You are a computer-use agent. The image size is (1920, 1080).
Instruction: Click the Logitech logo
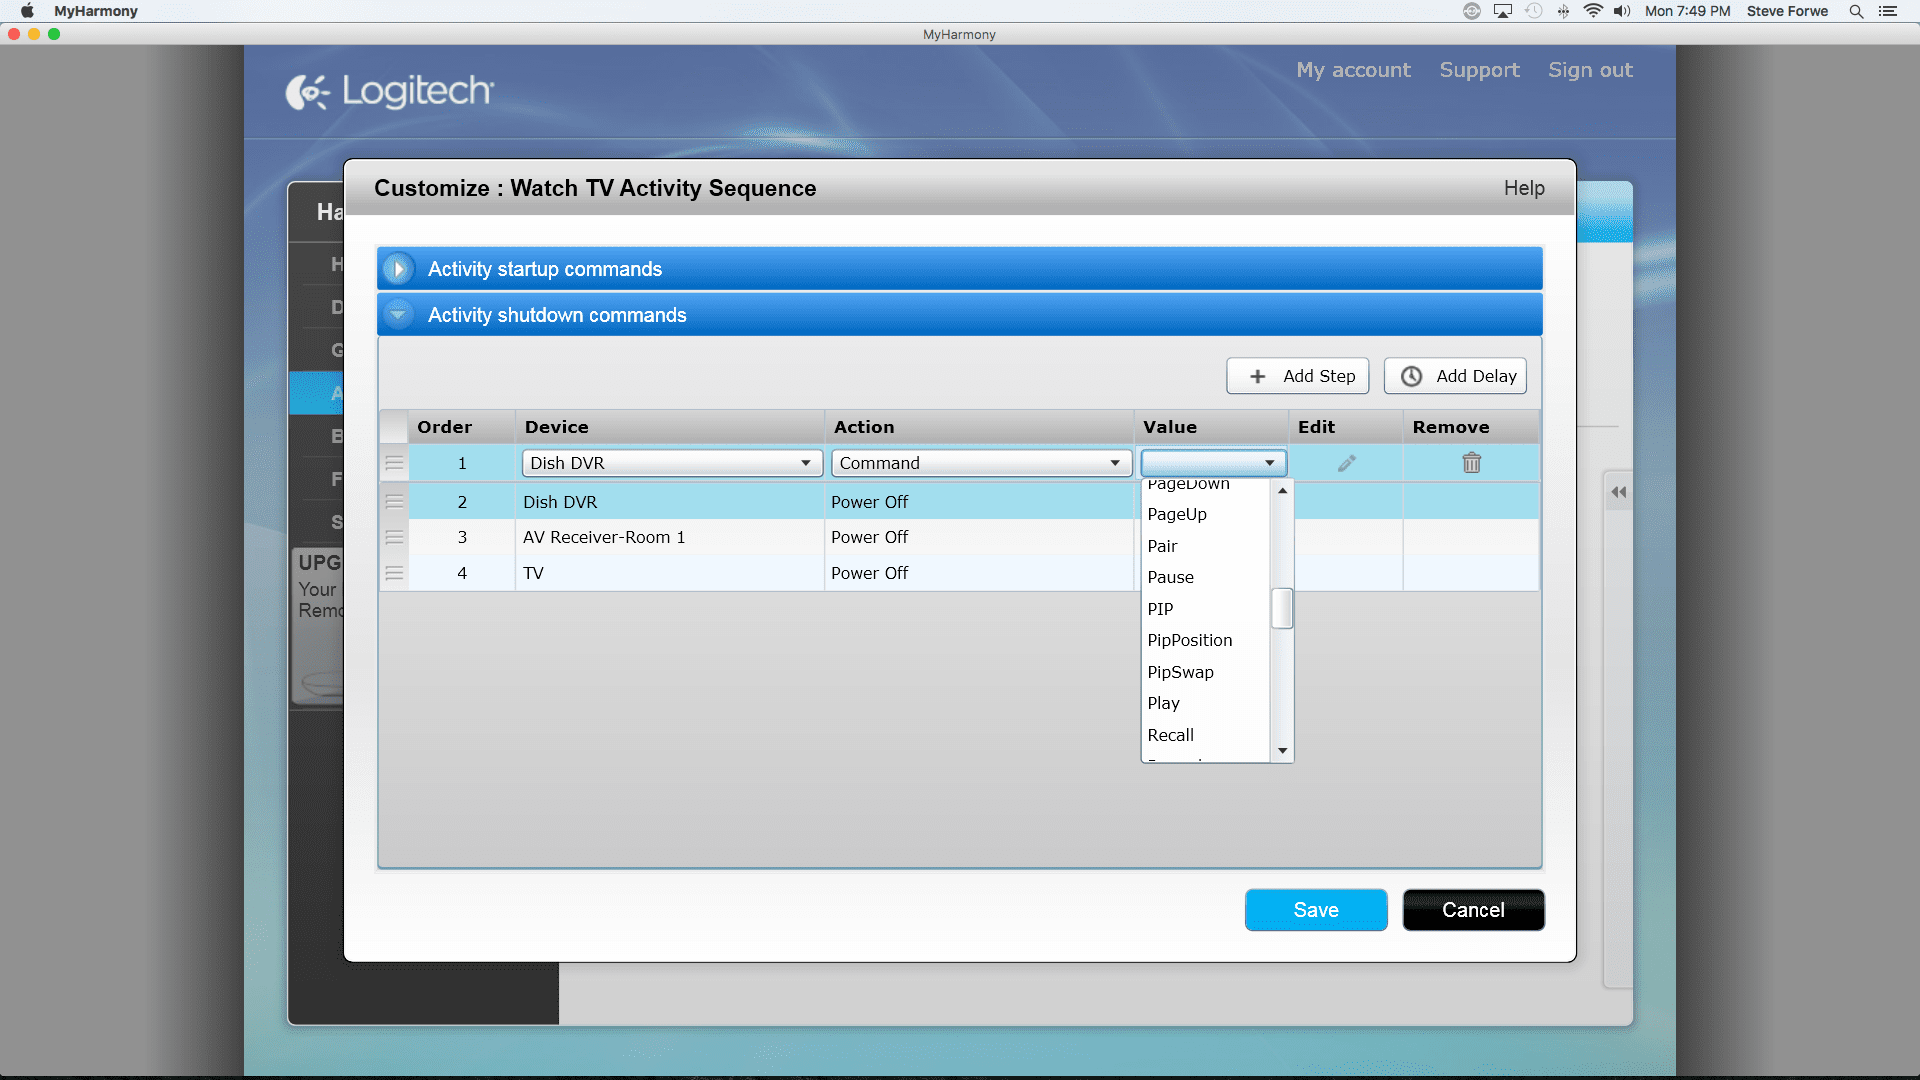coord(390,91)
